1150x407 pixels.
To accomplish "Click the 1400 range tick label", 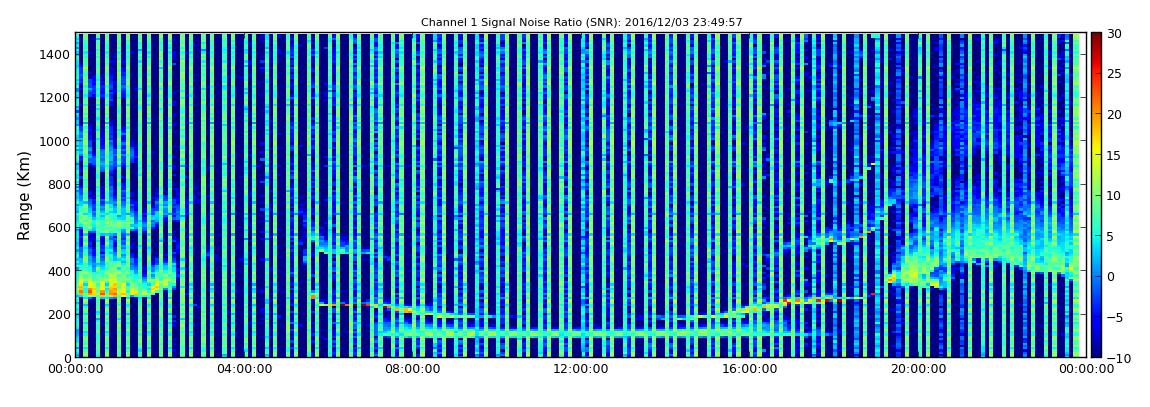I will click(x=56, y=54).
